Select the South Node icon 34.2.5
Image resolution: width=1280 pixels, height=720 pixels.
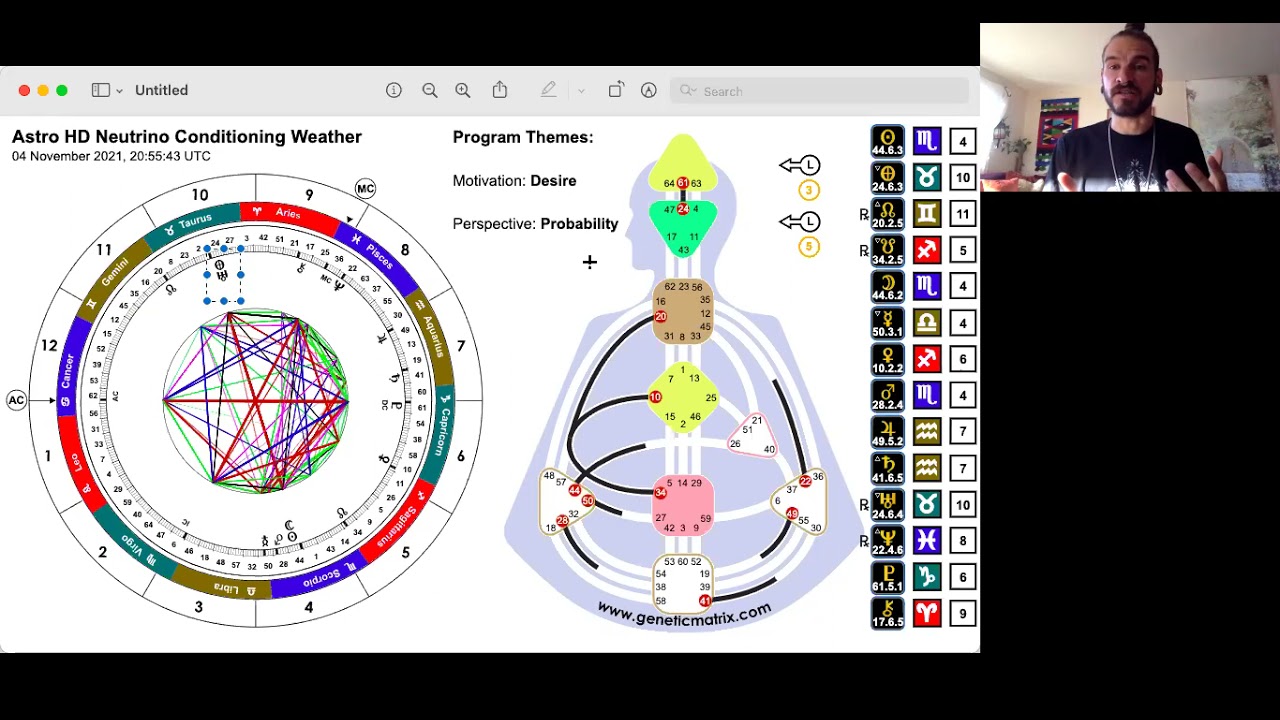[887, 250]
